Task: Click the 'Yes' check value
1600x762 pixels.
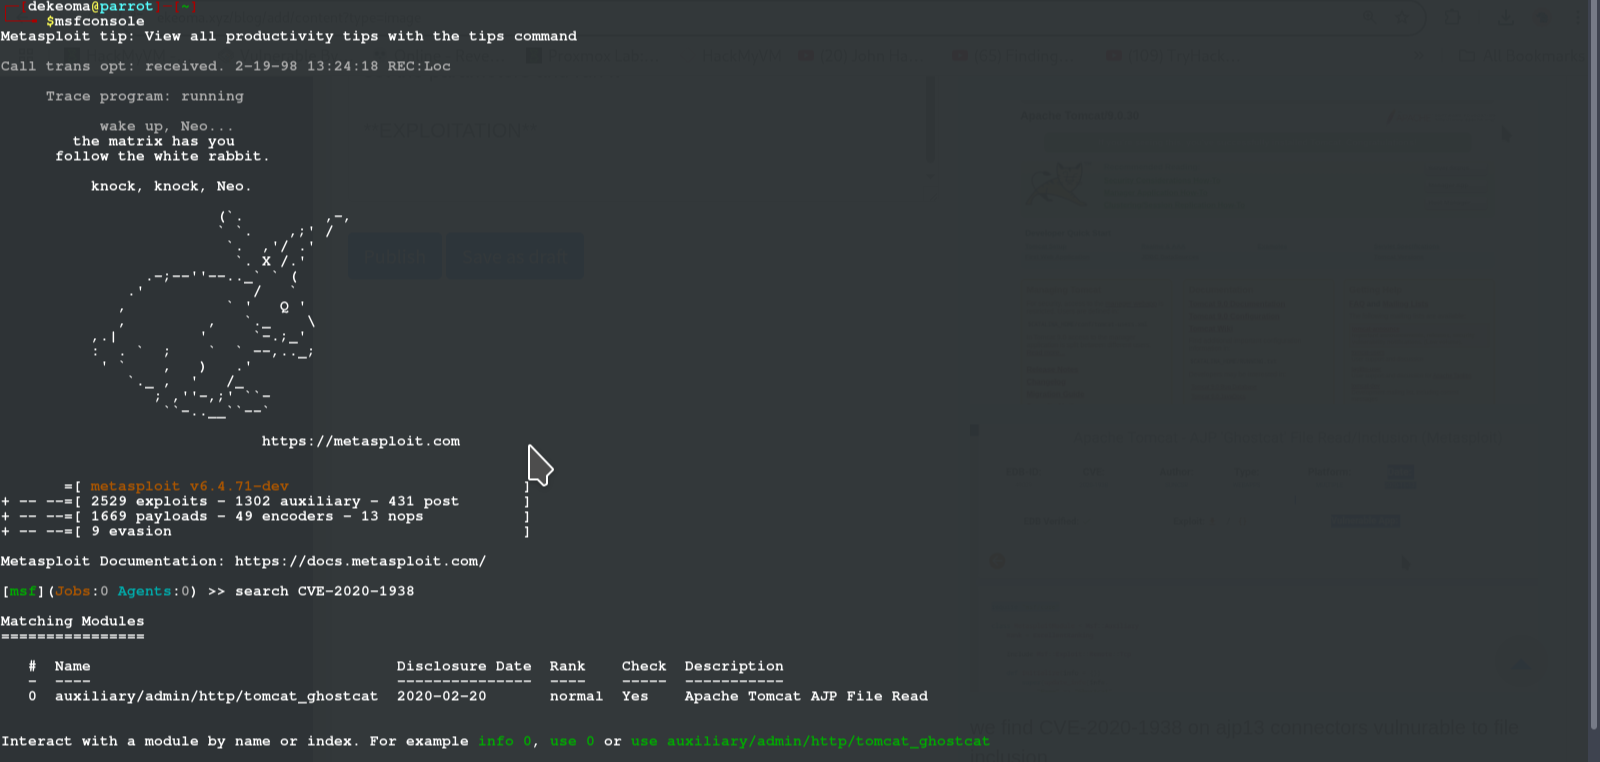Action: pos(635,696)
